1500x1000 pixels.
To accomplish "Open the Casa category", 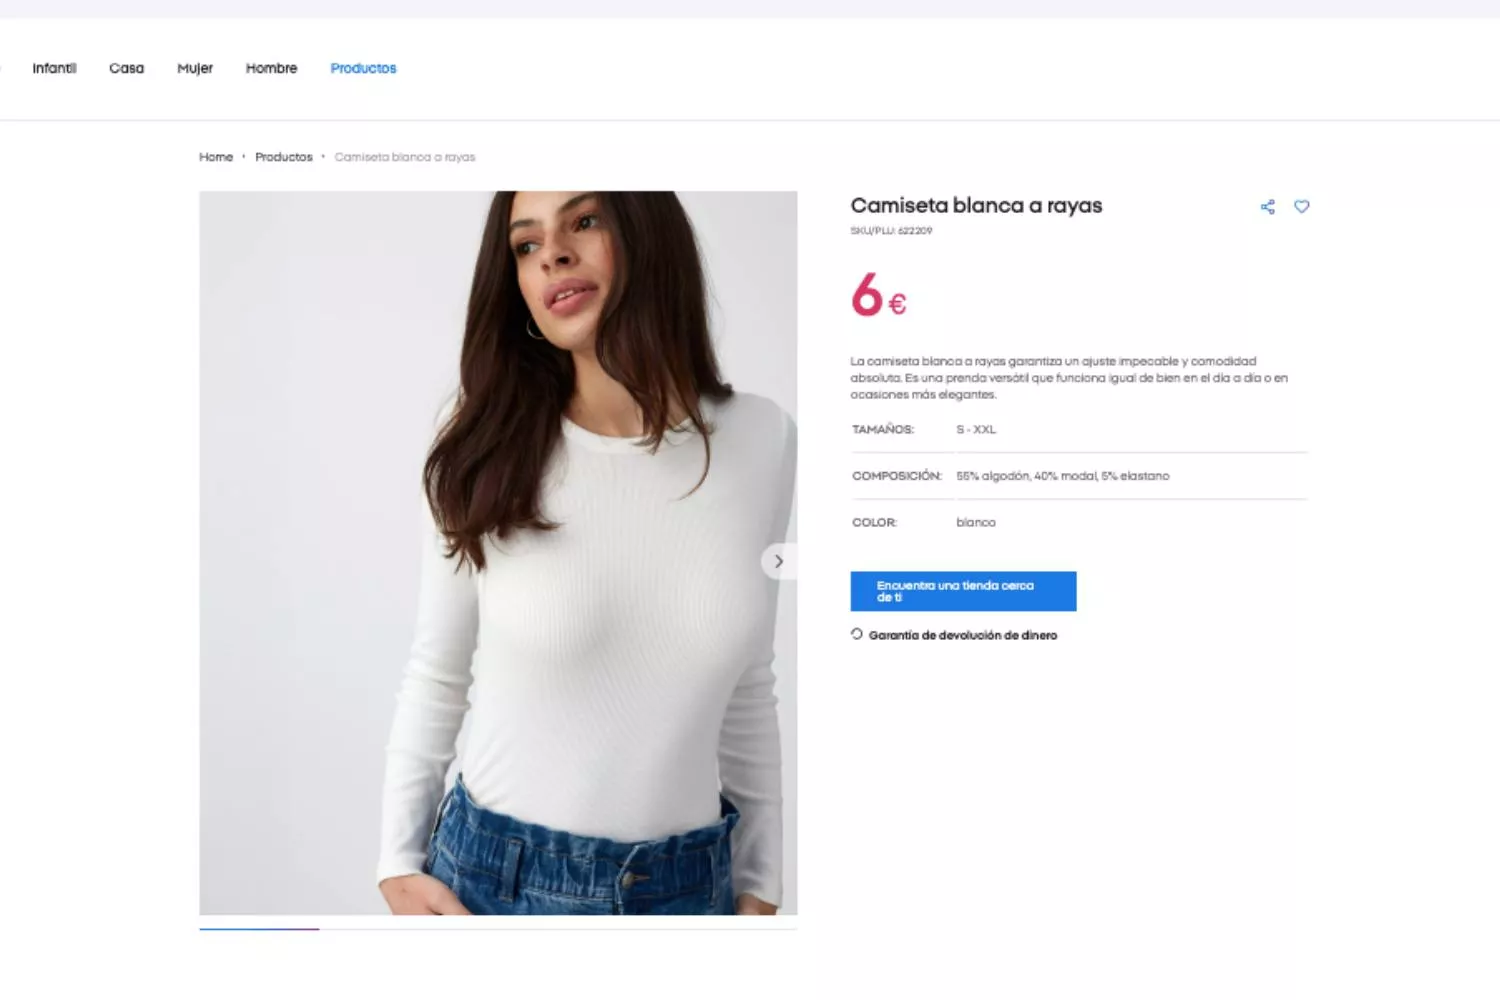I will click(127, 68).
